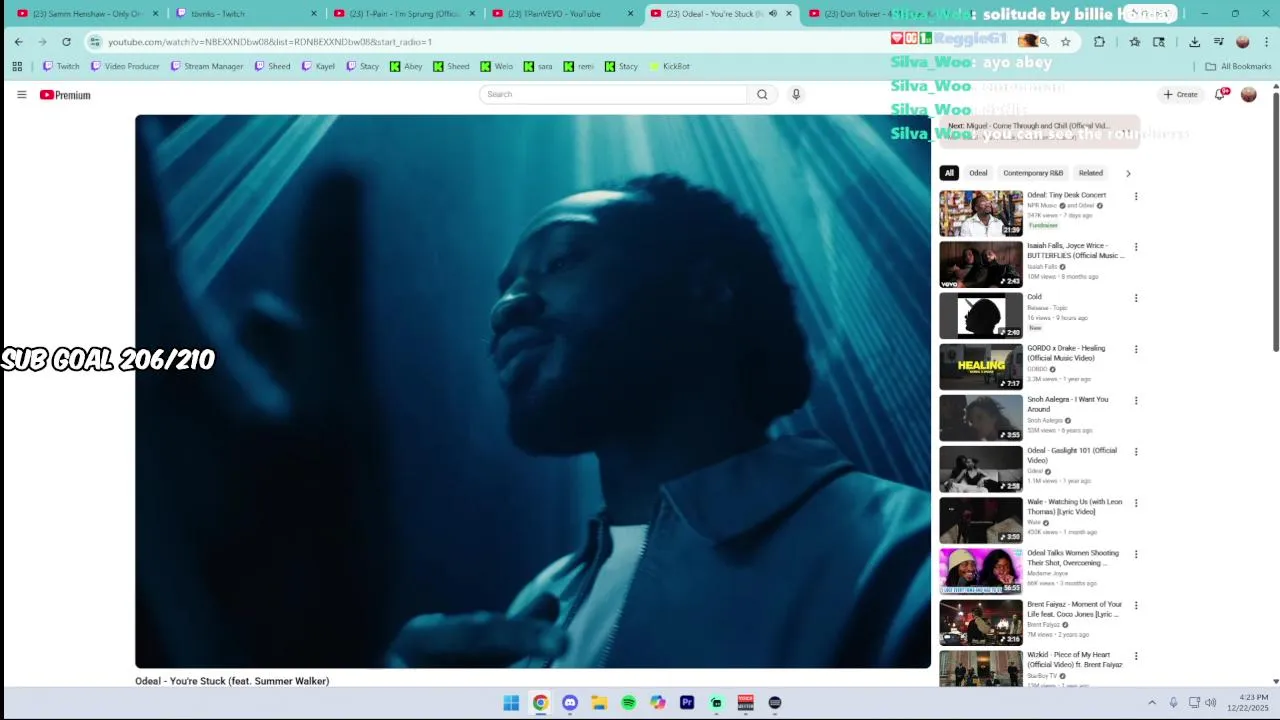Go forward with the browser forward arrow
The width and height of the screenshot is (1280, 720).
[42, 42]
